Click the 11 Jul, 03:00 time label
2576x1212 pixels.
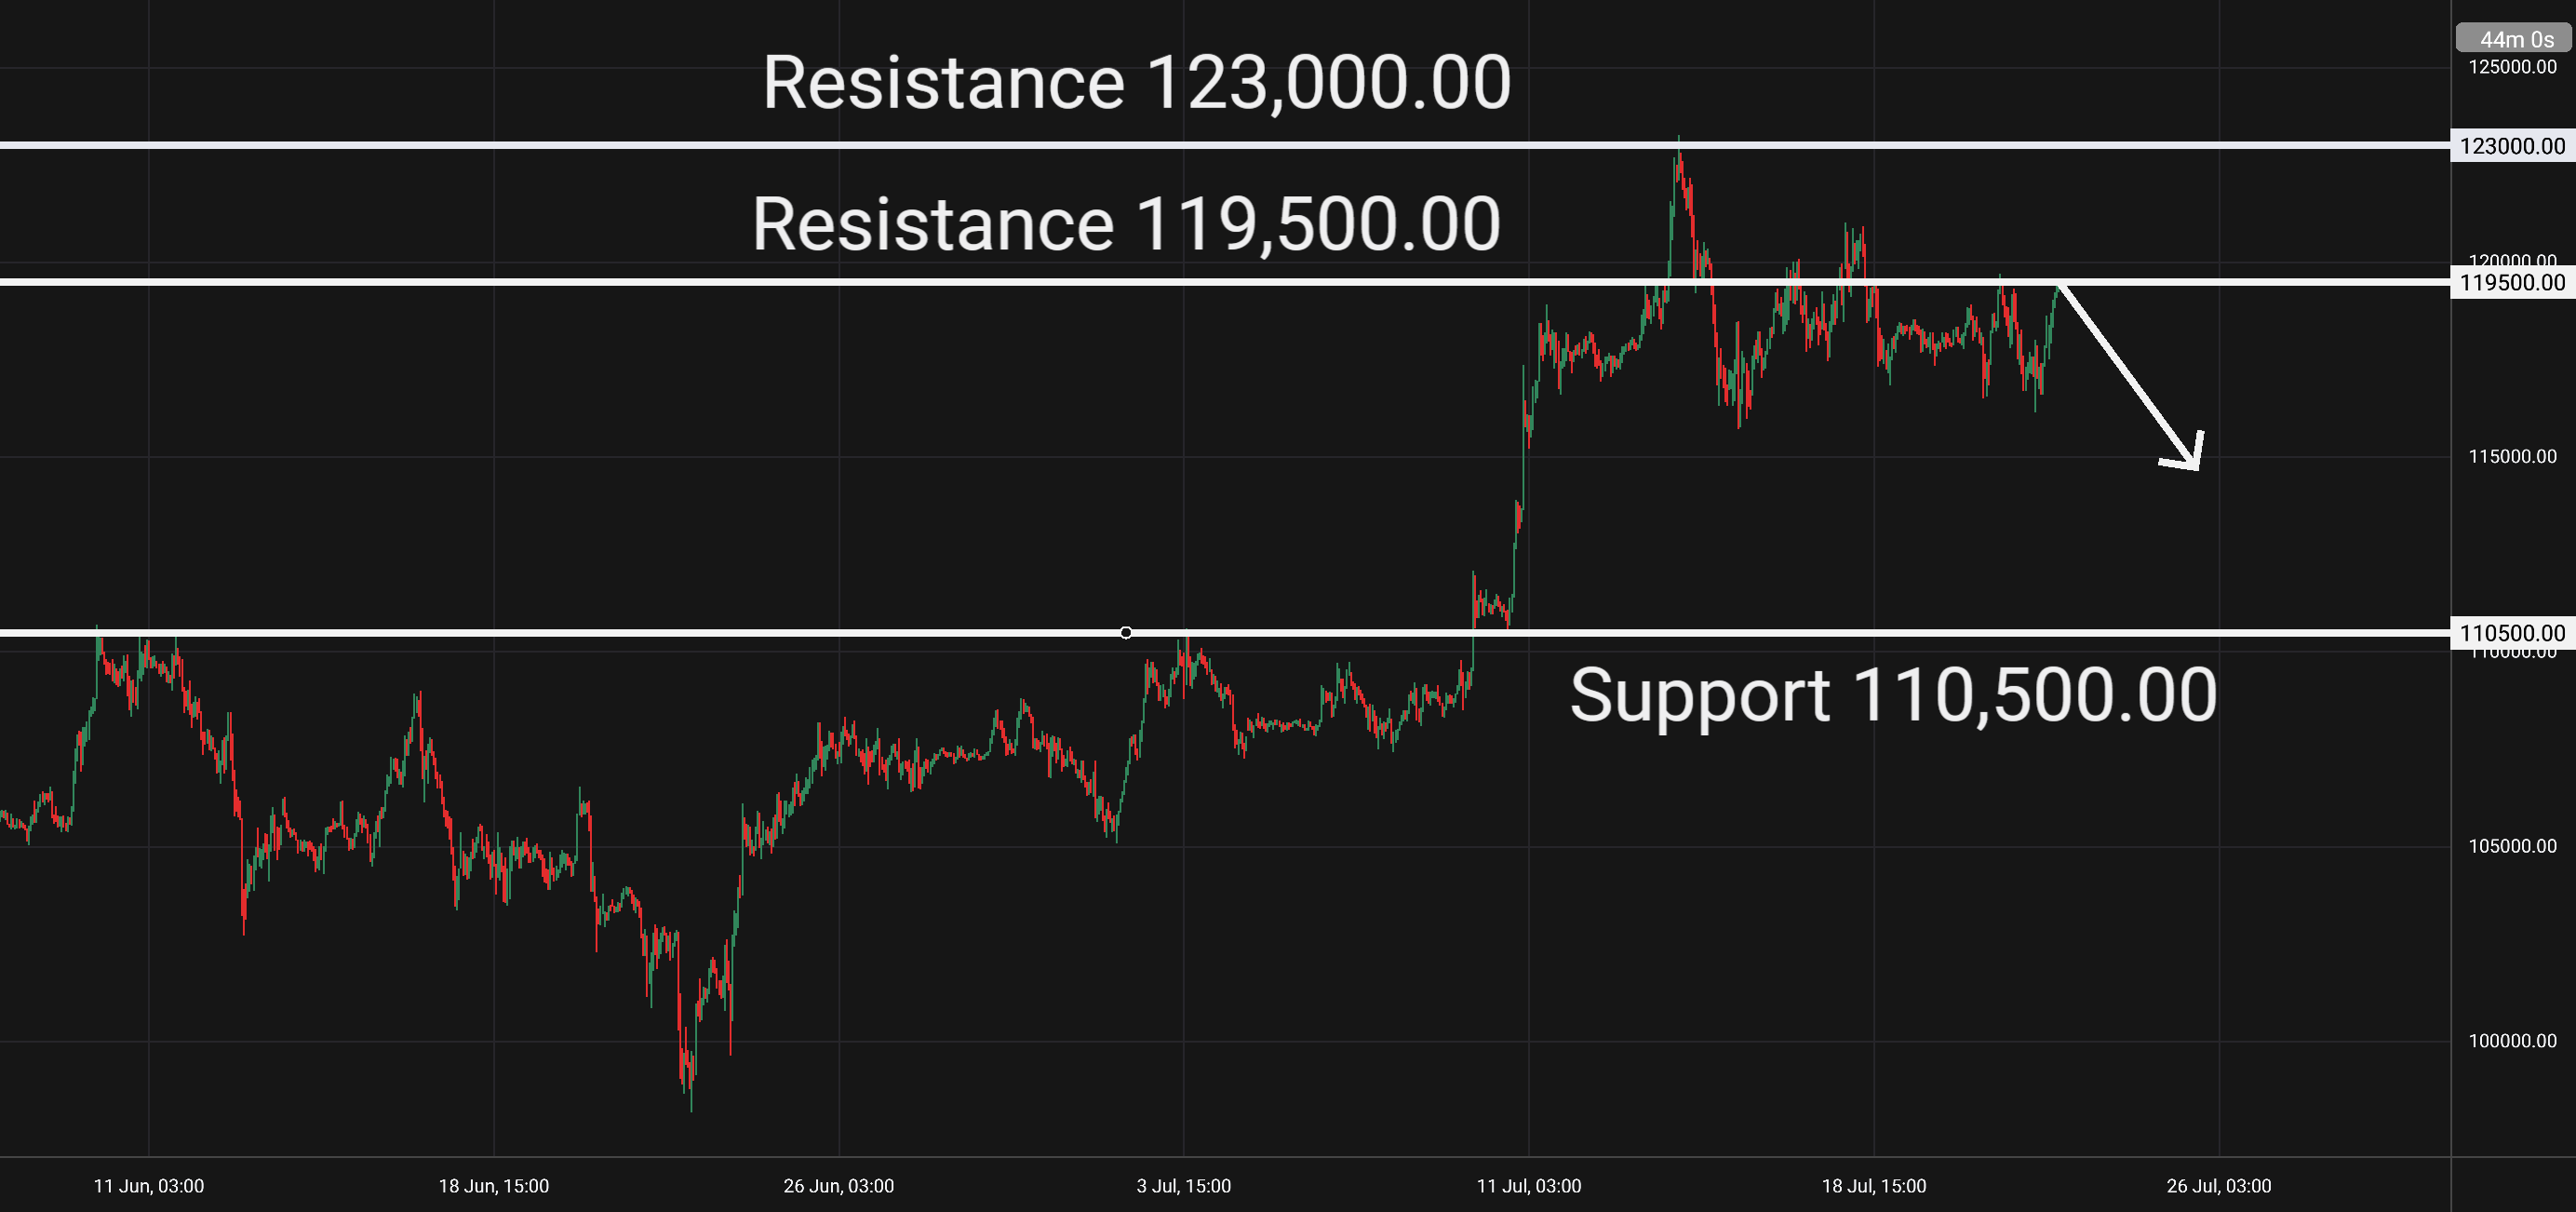[x=1529, y=1186]
